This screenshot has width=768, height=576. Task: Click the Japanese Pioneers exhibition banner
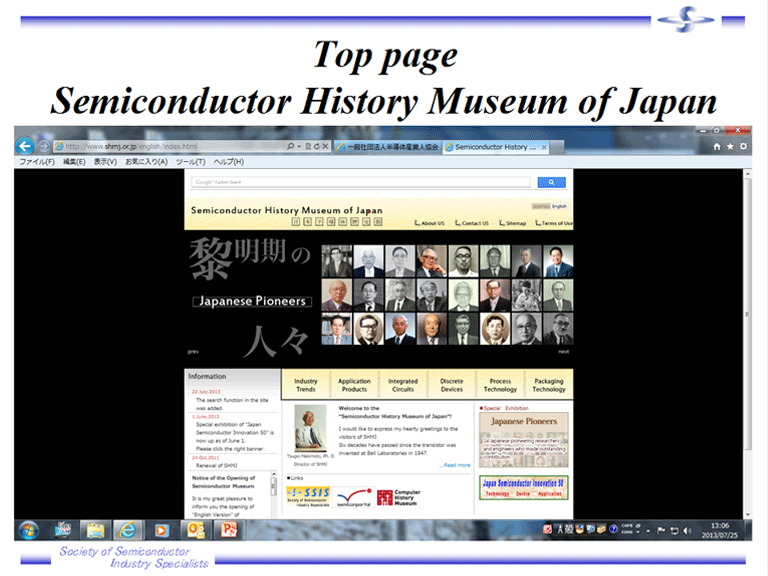[524, 440]
